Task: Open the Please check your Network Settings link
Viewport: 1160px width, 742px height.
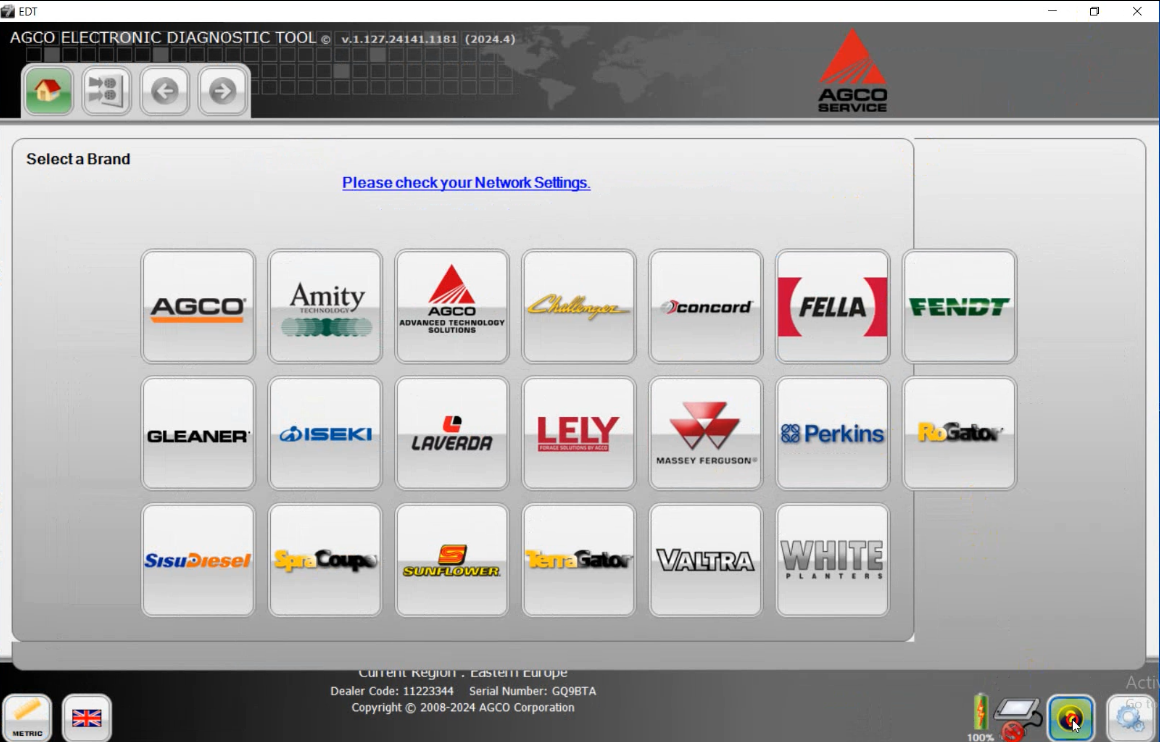Action: 466,183
